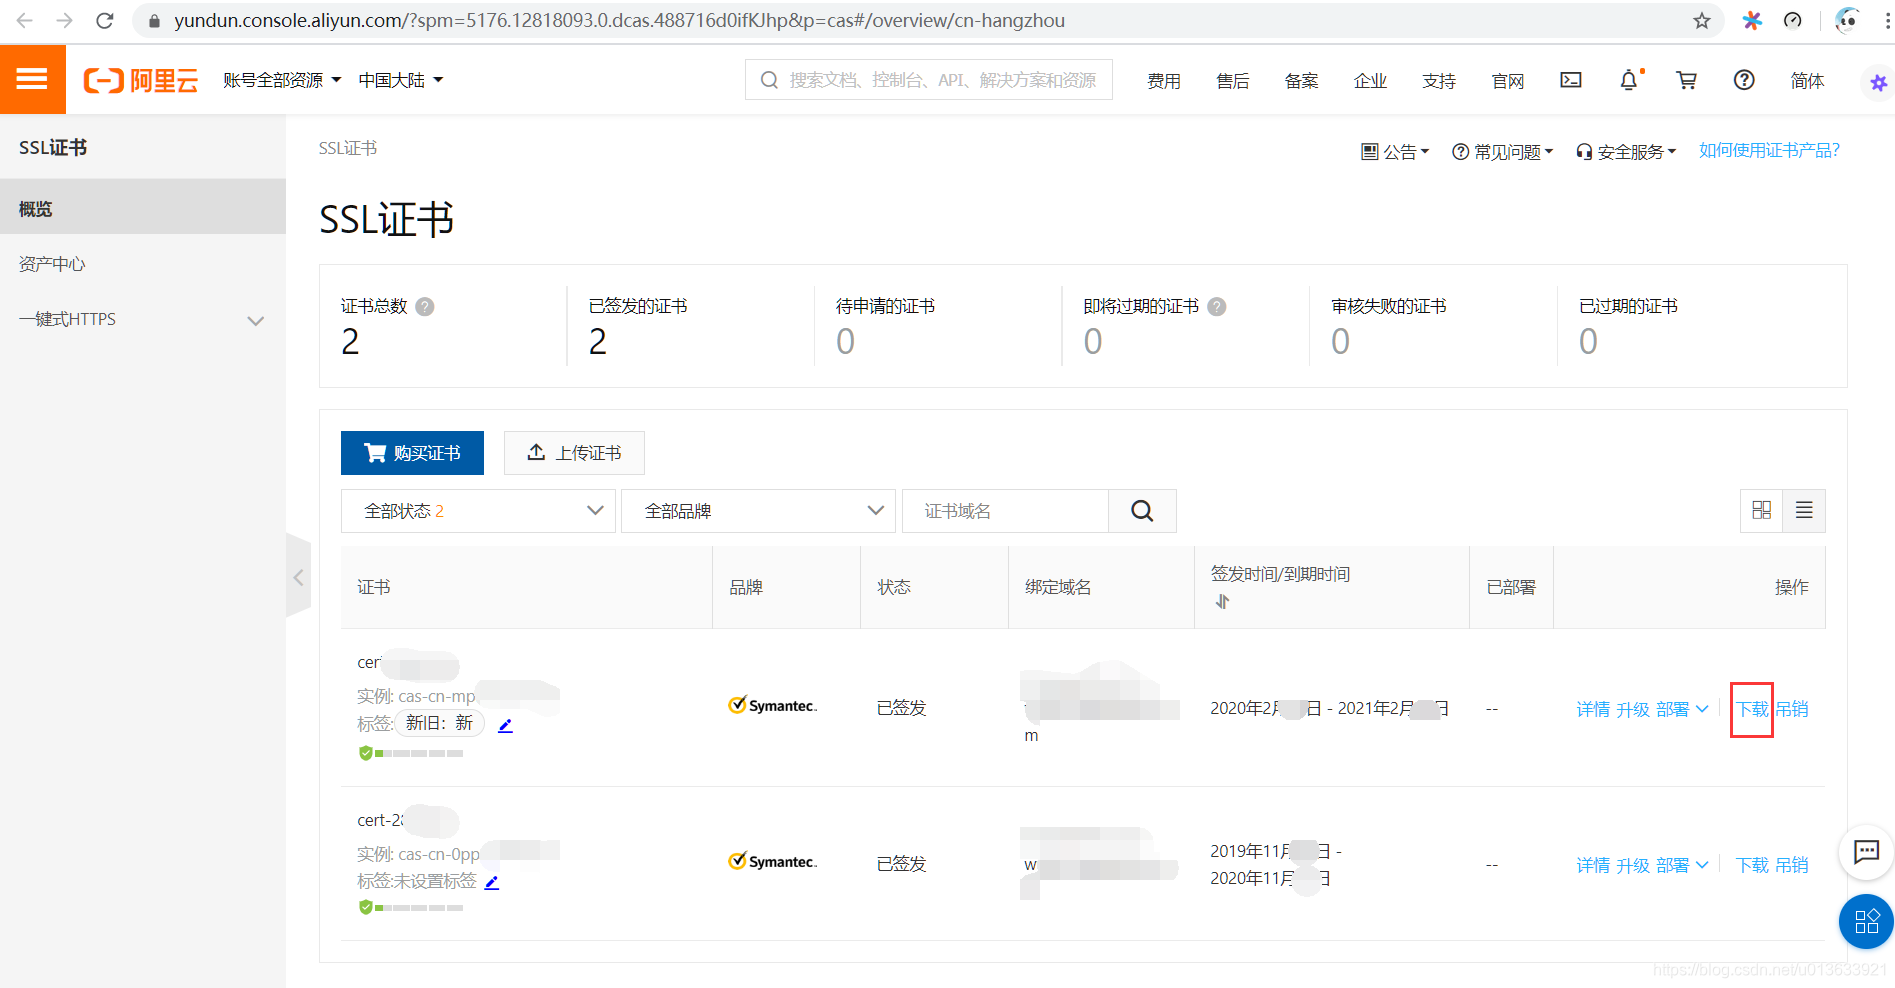Open 详情 of first certificate
Image resolution: width=1895 pixels, height=988 pixels.
[1593, 709]
